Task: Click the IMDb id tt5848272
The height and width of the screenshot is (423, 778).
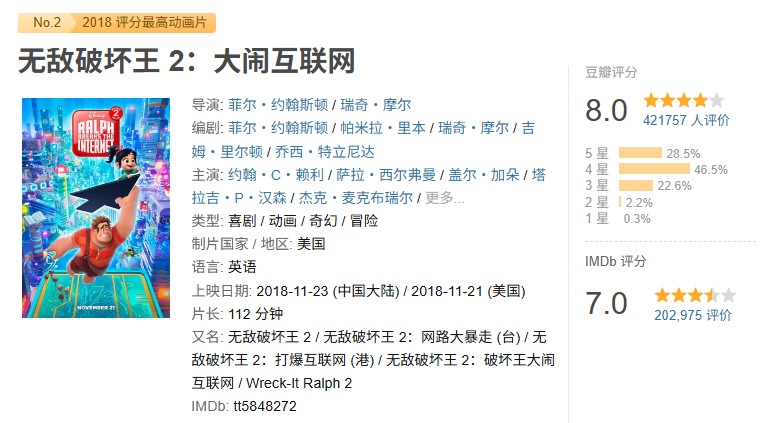Action: coord(265,406)
